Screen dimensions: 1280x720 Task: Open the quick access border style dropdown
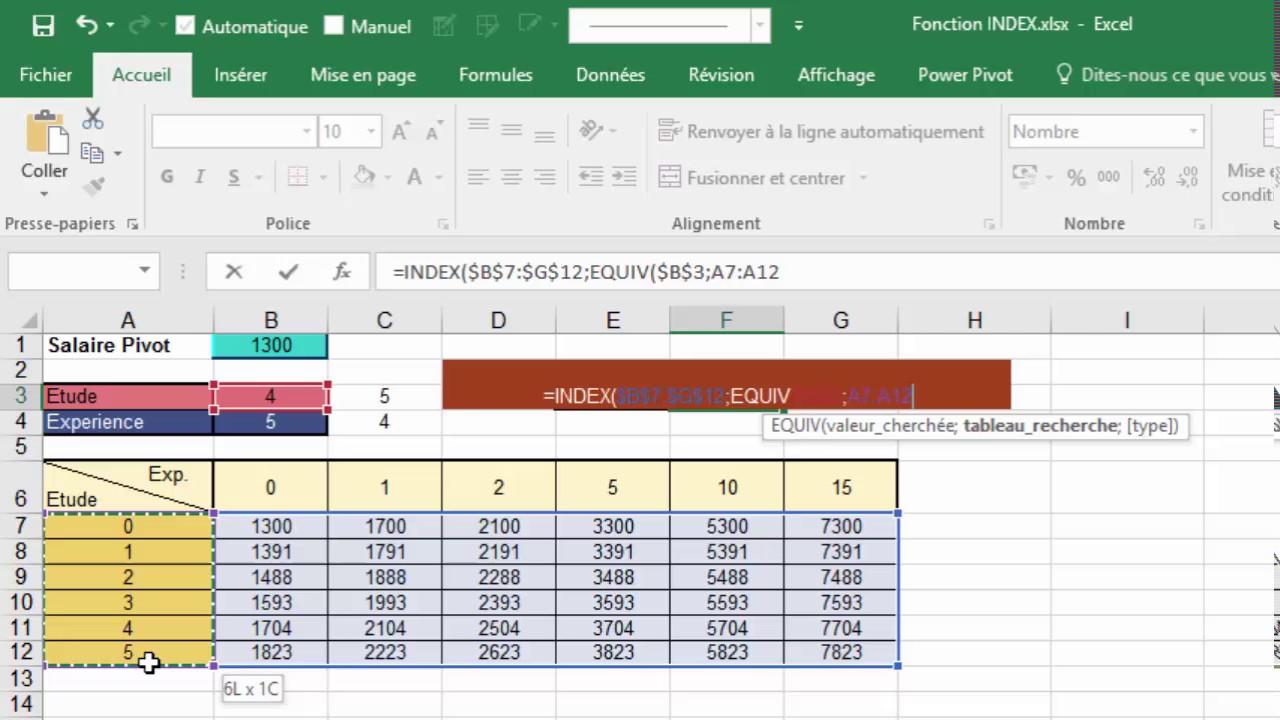point(761,26)
